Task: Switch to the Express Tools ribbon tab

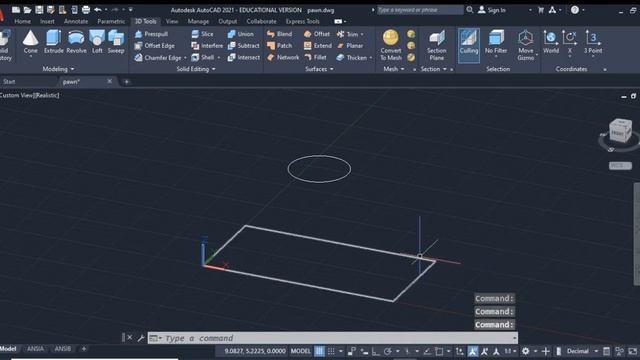Action: [302, 21]
